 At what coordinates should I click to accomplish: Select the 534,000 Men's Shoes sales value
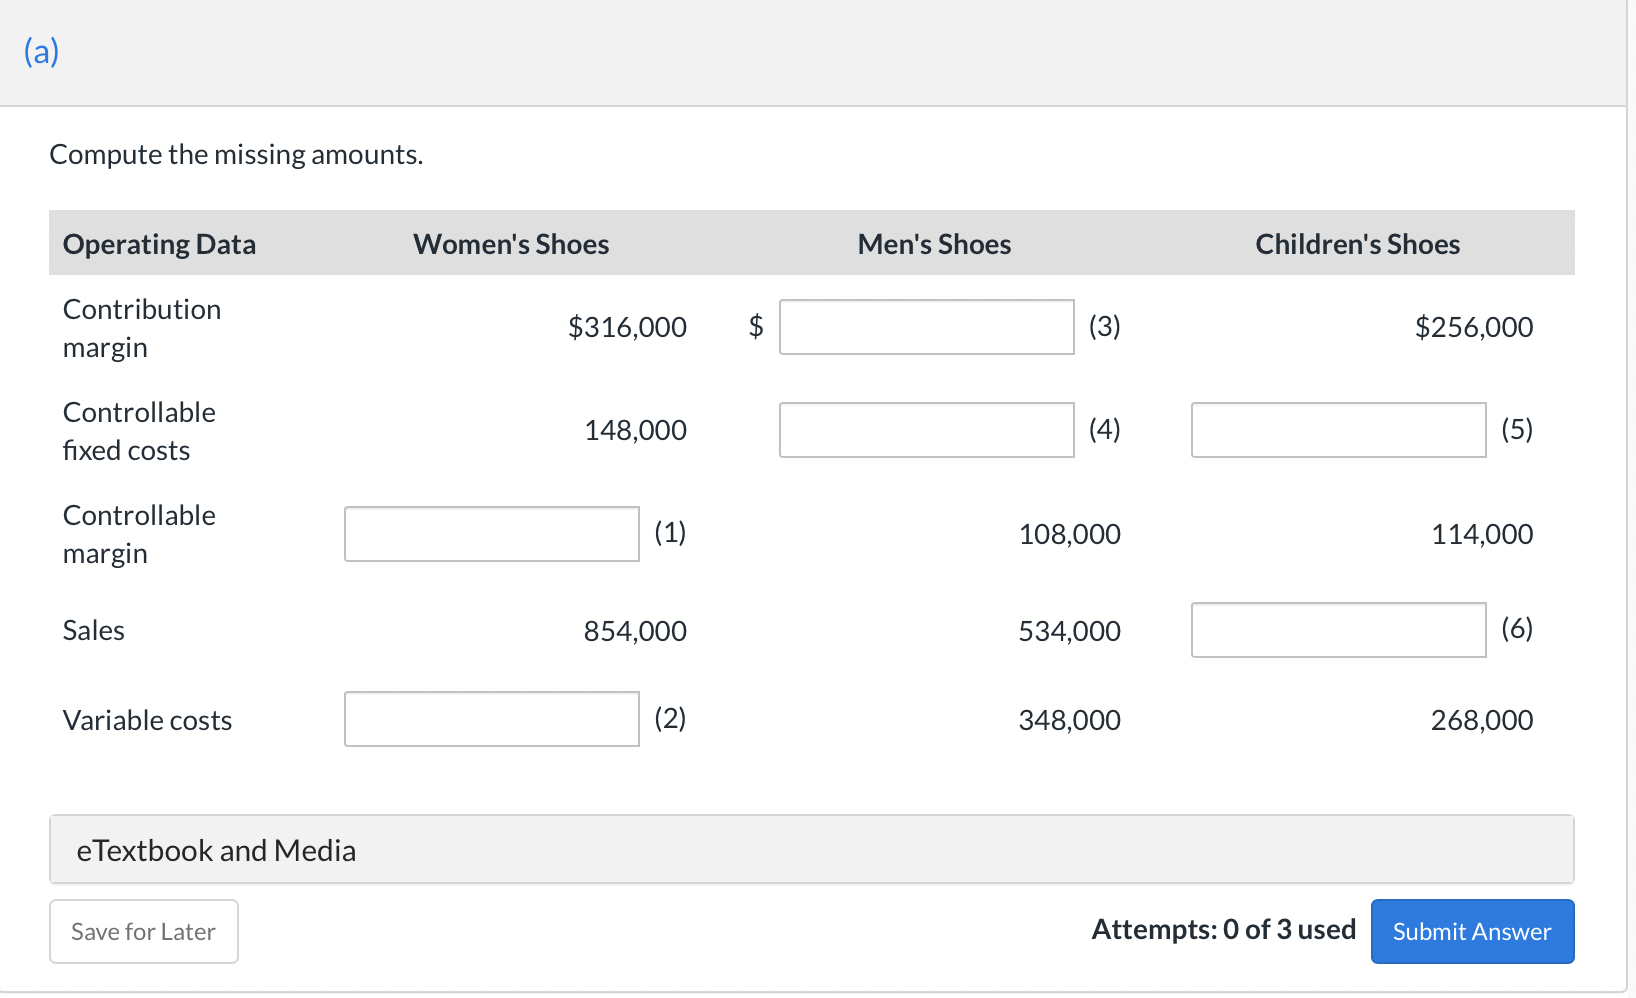1069,631
